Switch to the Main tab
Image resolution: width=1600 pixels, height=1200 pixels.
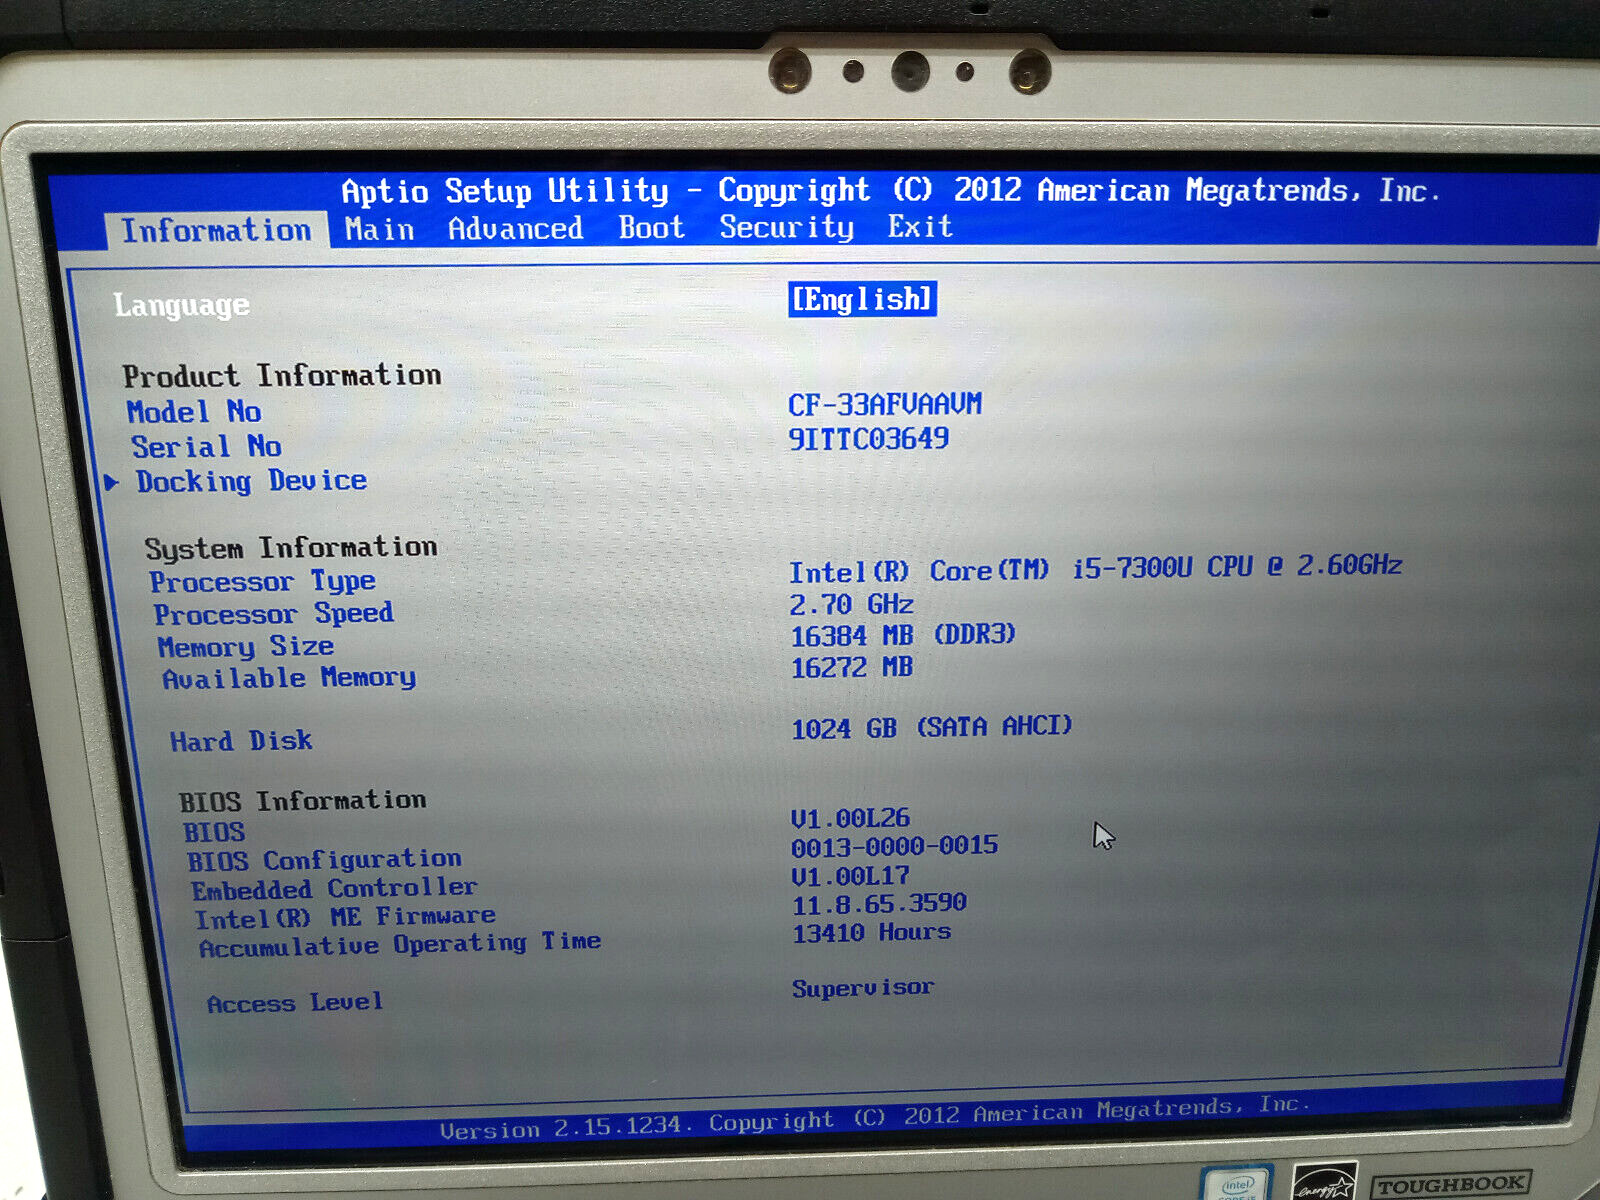click(379, 229)
